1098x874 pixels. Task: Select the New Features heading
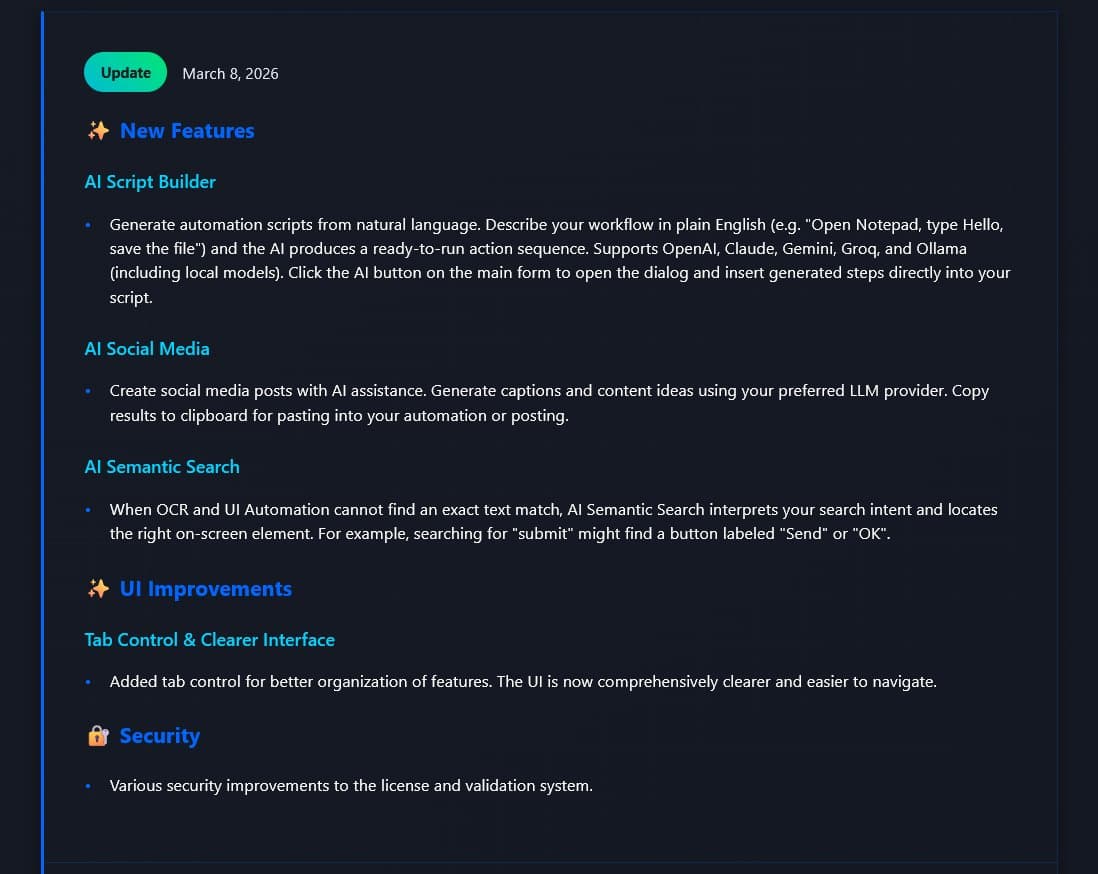(x=187, y=131)
